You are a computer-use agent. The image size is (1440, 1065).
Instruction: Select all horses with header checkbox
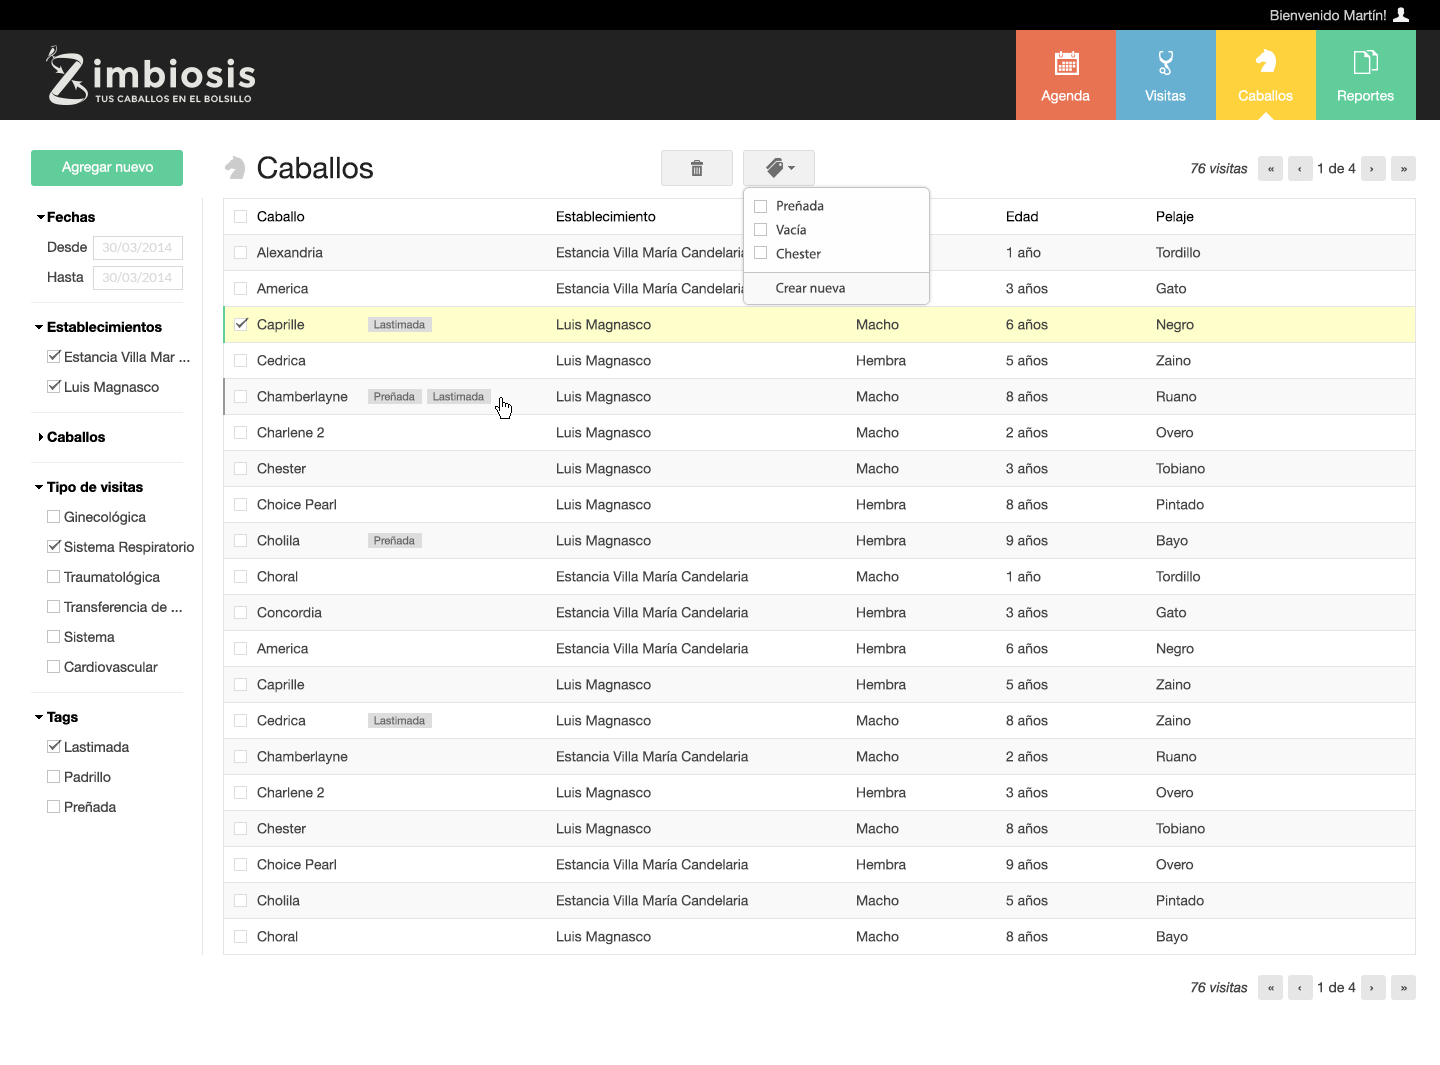pyautogui.click(x=240, y=217)
